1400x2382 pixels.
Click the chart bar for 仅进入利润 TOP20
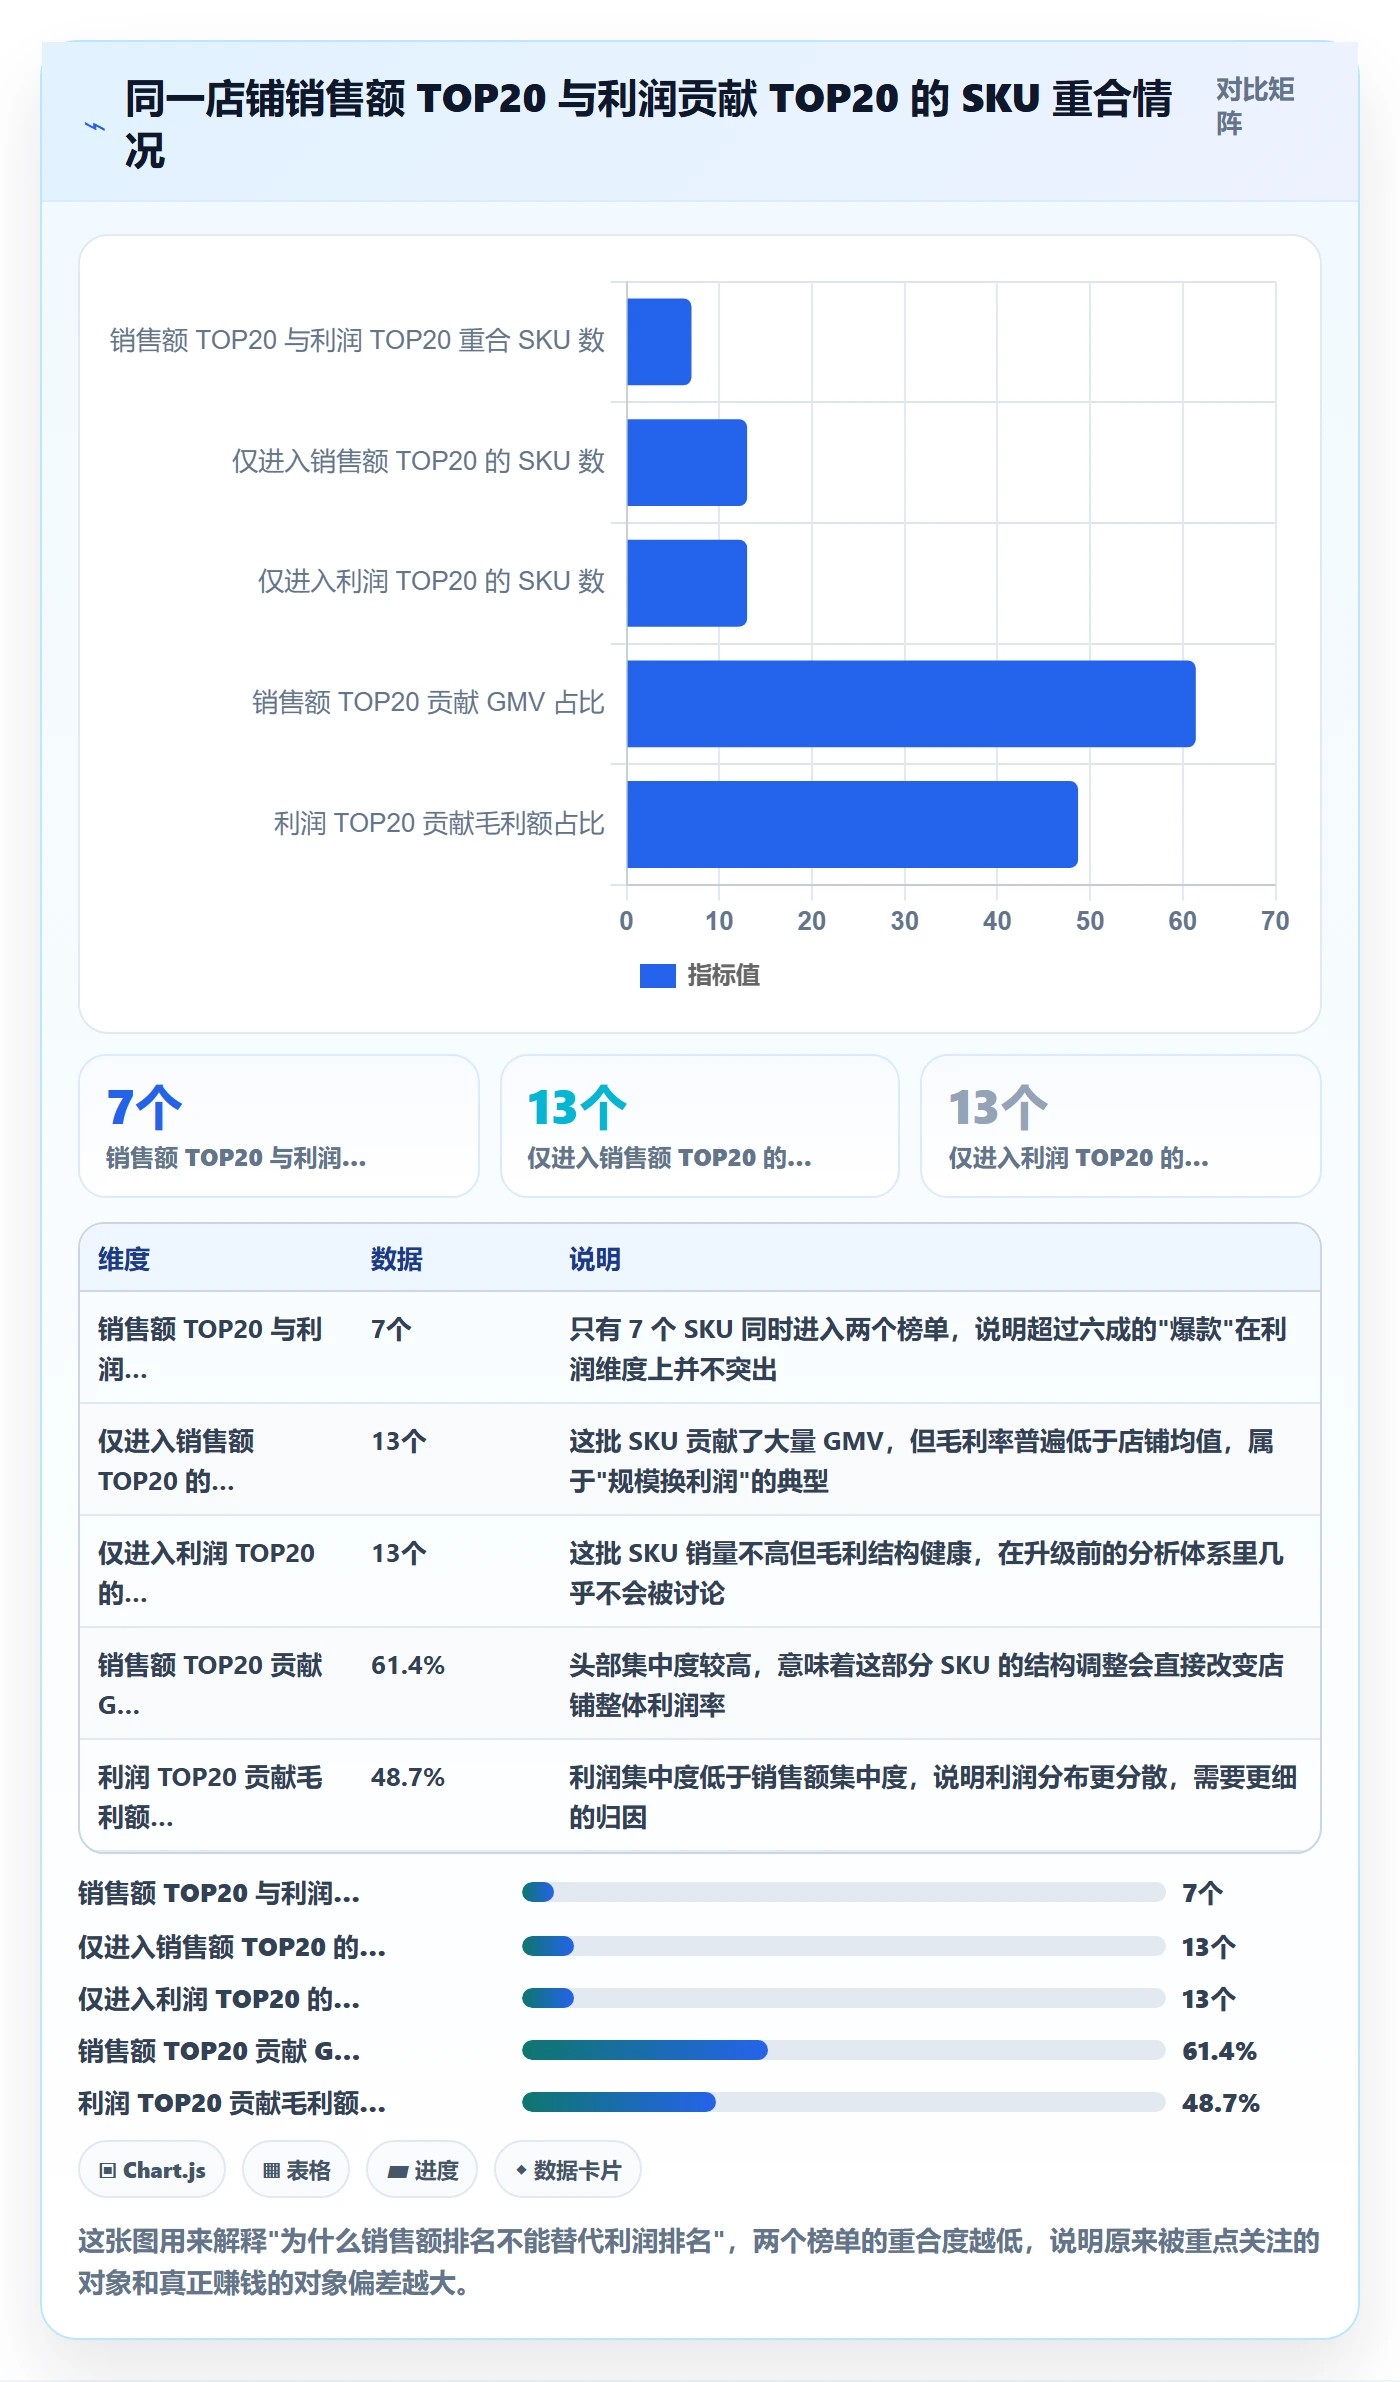(x=687, y=583)
